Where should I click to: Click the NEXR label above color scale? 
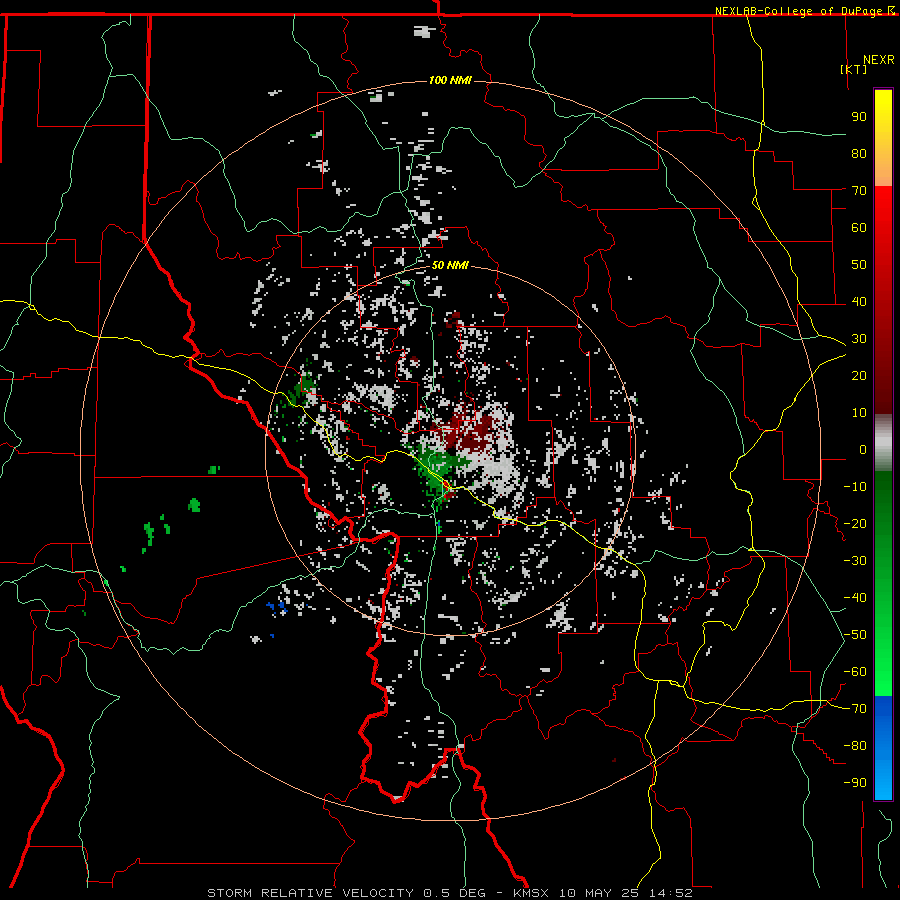click(x=879, y=60)
